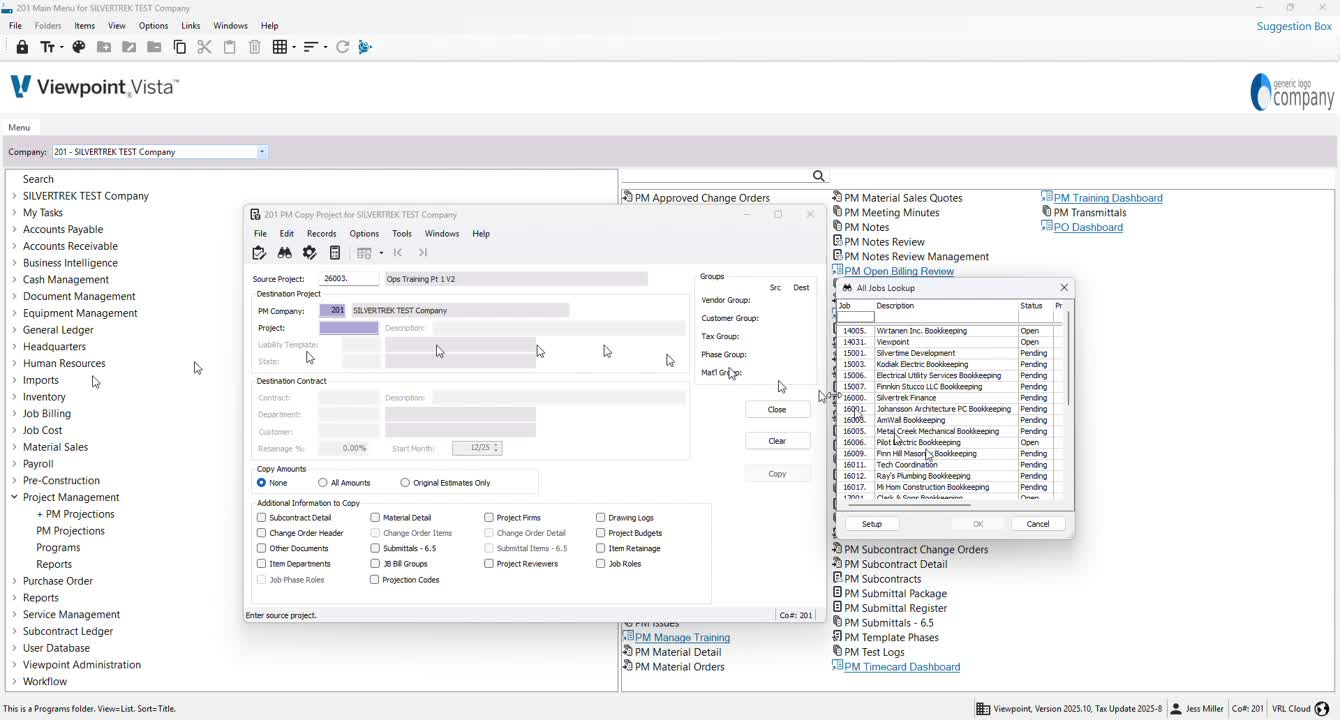Open the Links menu in main menu bar
The width and height of the screenshot is (1340, 720).
tap(190, 25)
